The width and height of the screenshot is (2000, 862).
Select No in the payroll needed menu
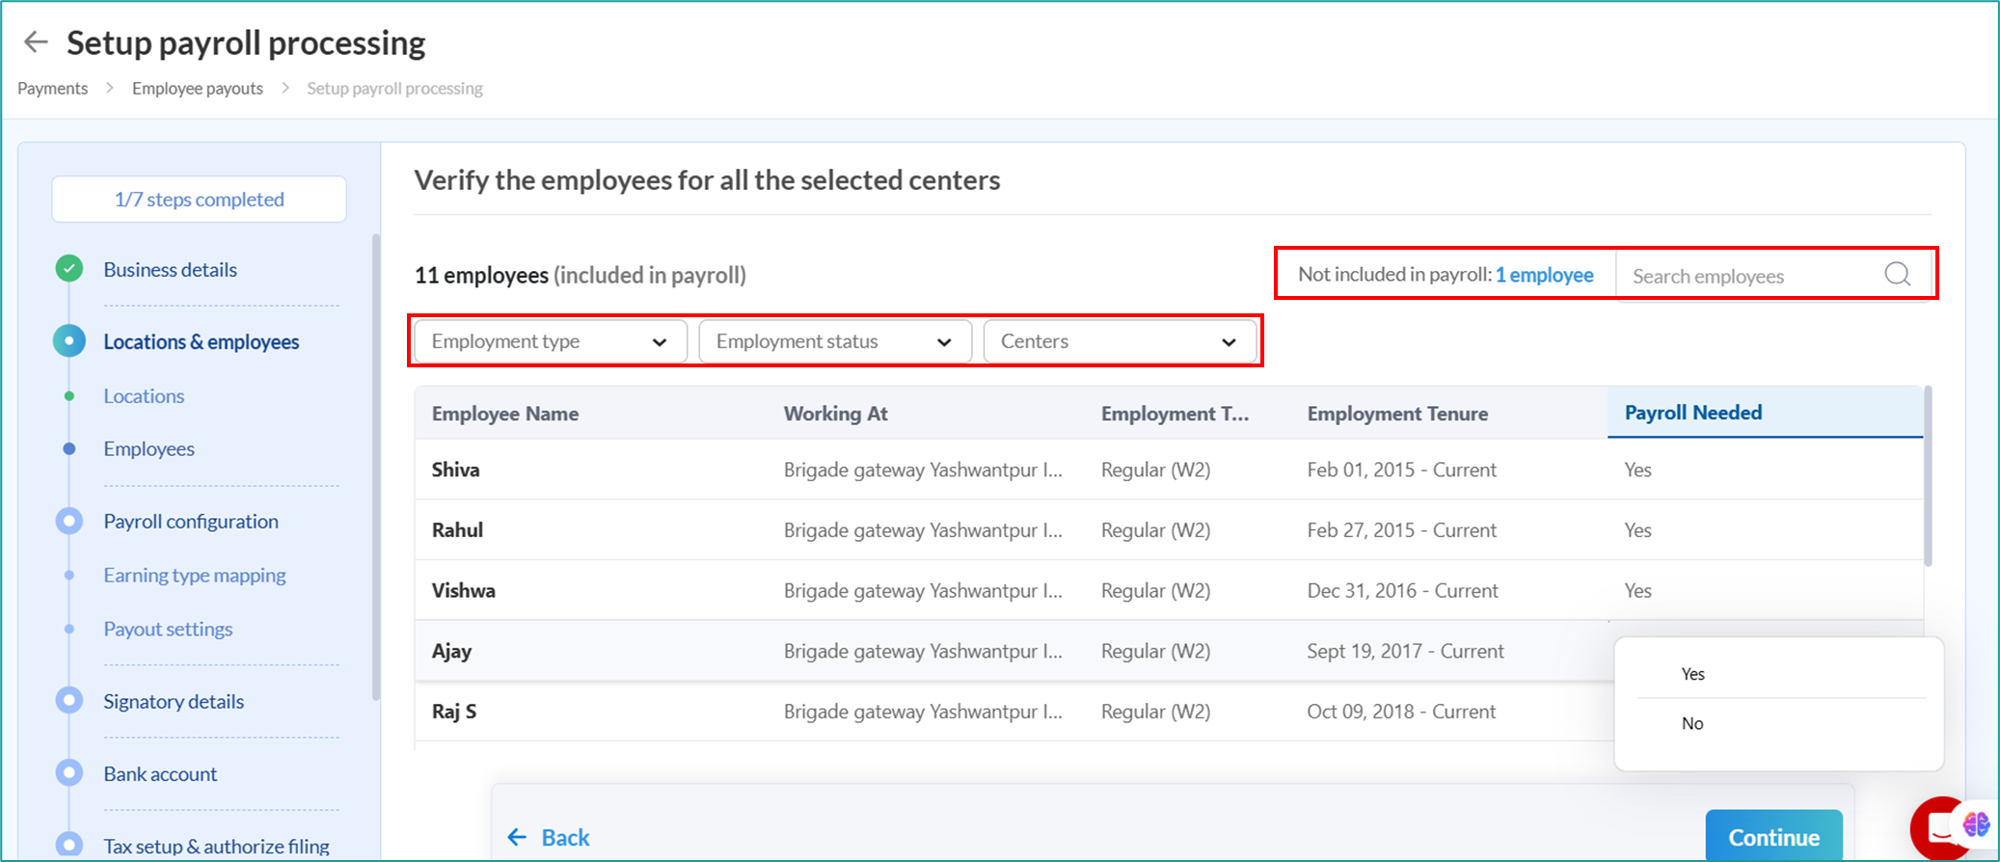point(1692,723)
